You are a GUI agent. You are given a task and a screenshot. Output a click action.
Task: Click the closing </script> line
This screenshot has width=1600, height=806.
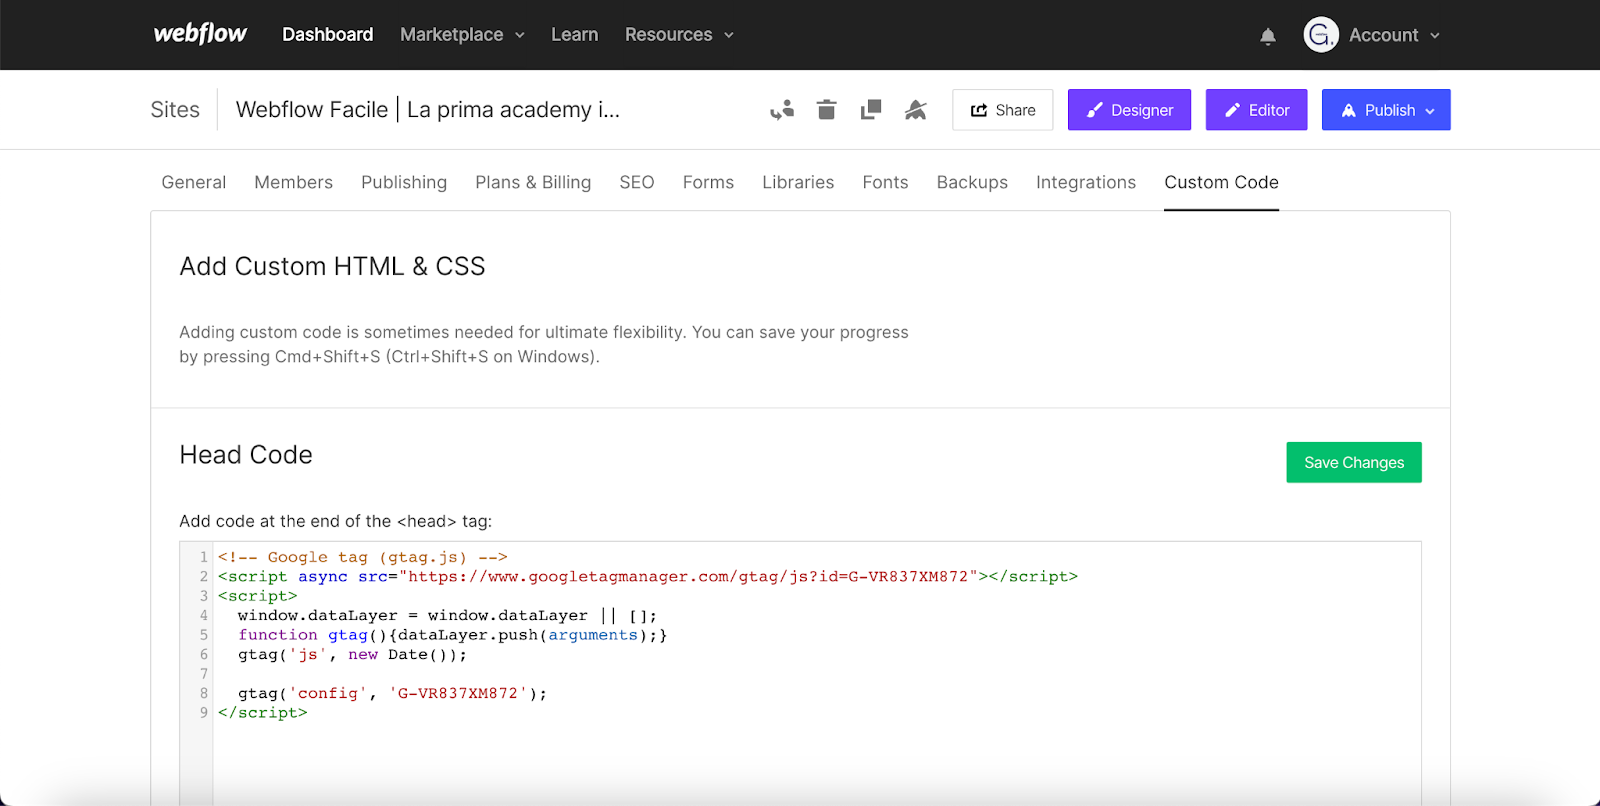tap(263, 713)
